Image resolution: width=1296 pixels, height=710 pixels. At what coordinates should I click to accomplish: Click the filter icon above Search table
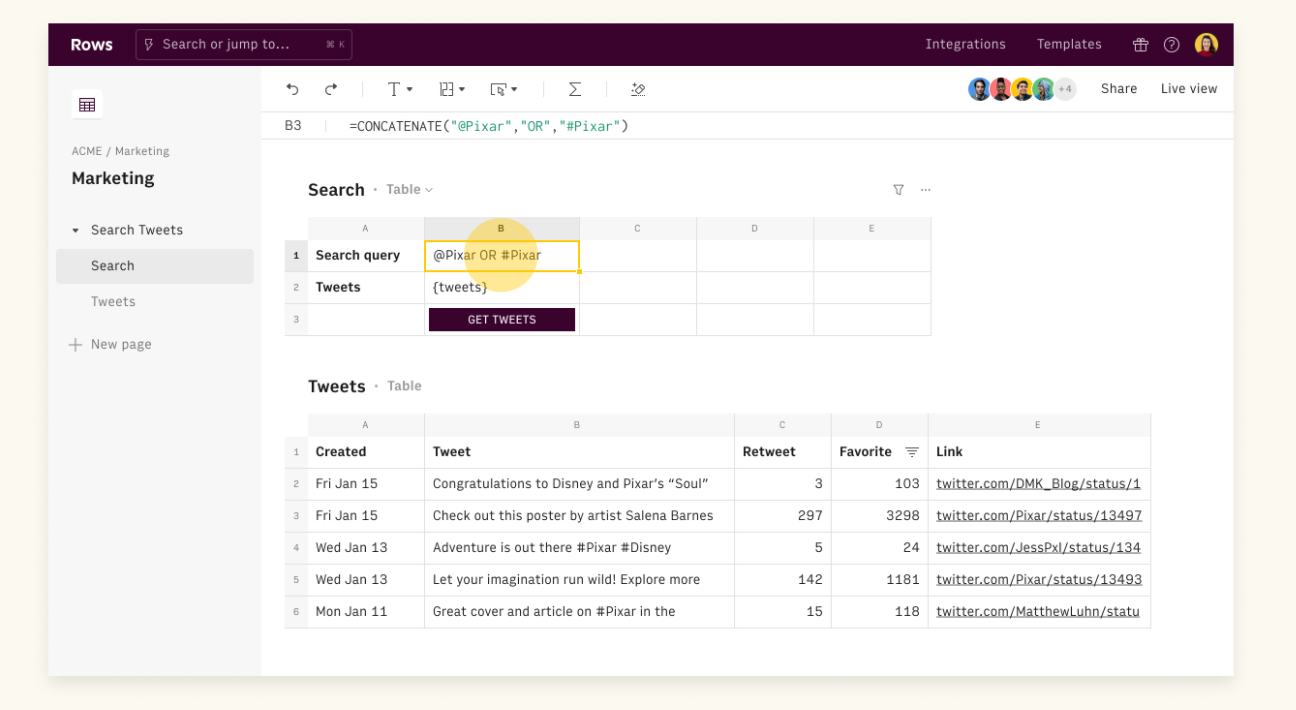(x=898, y=190)
